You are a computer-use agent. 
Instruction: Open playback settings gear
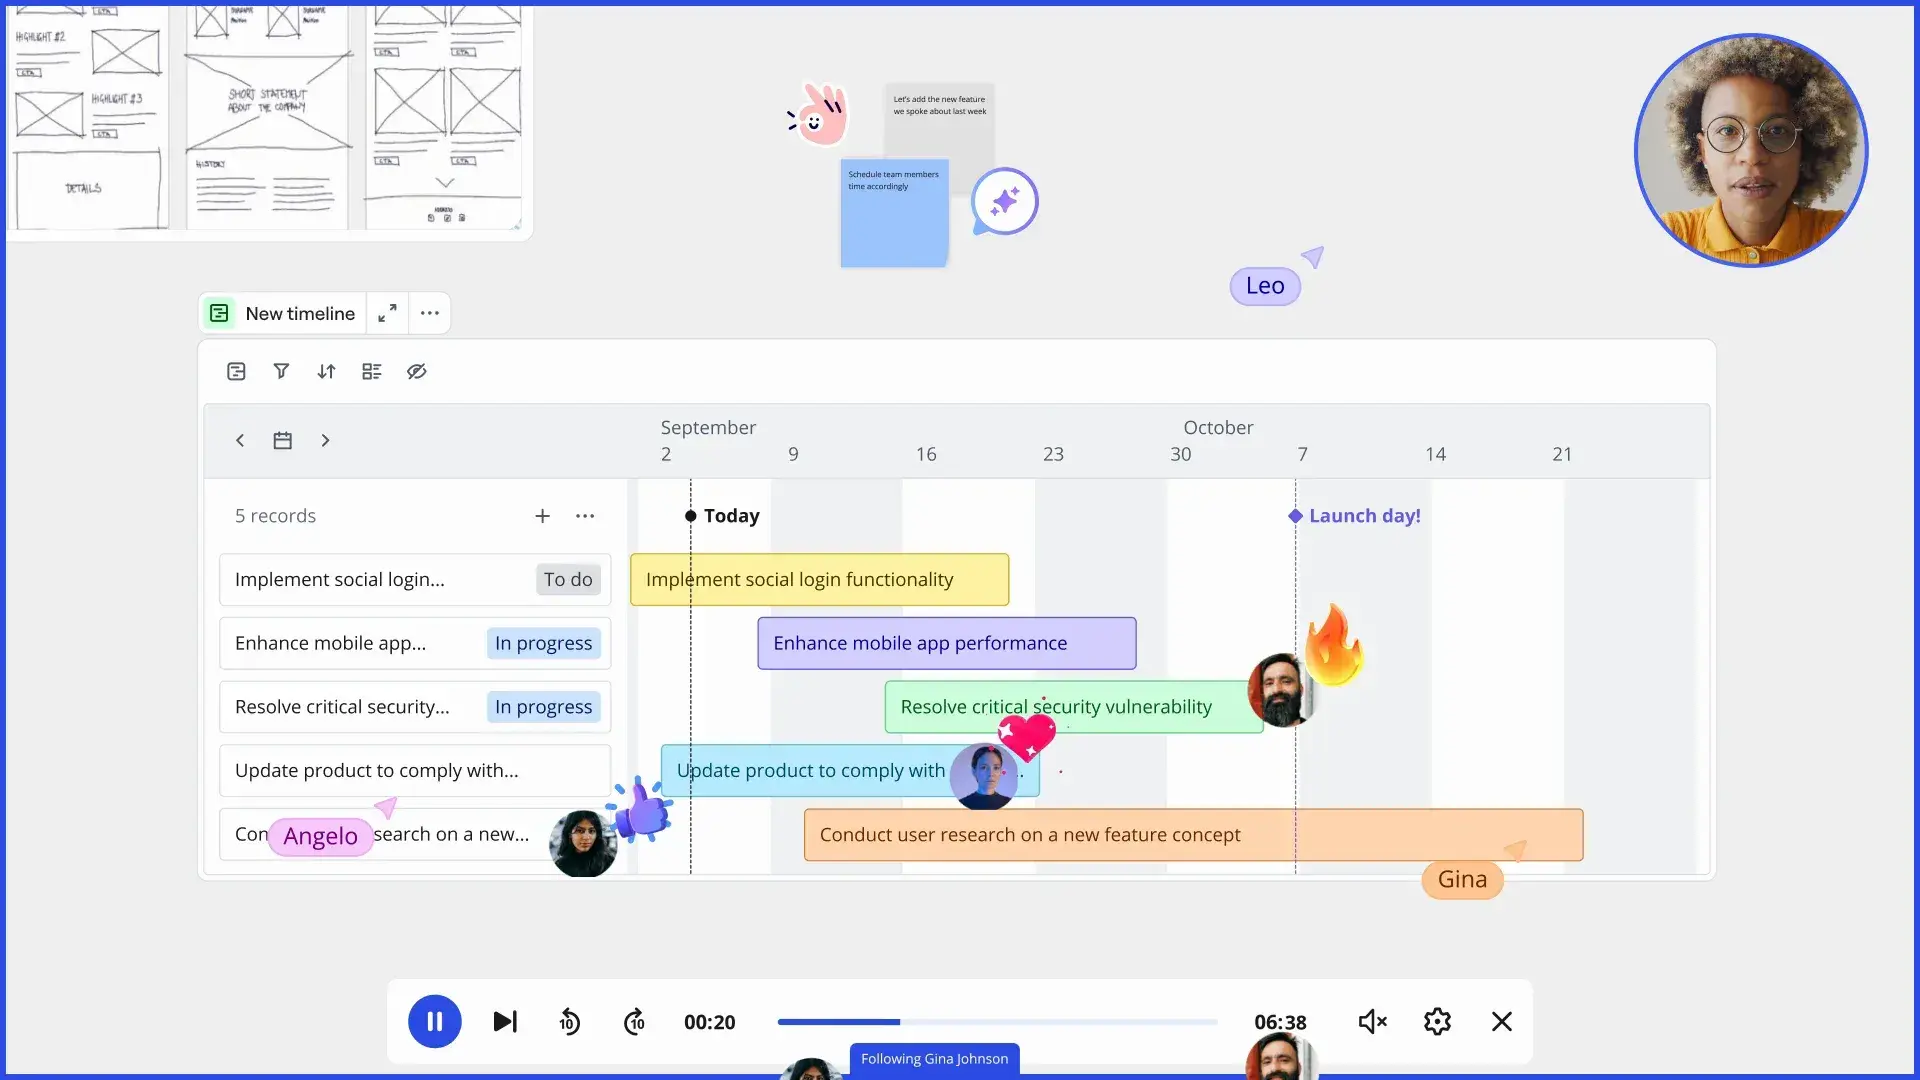1437,1021
